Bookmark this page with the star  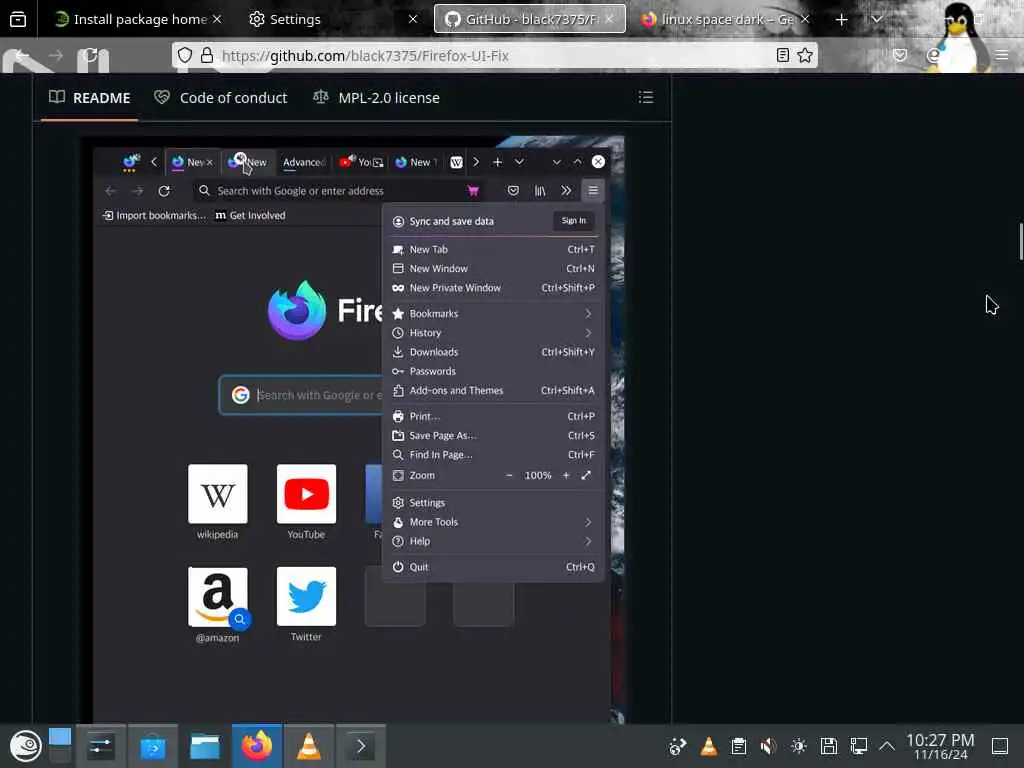(x=805, y=56)
